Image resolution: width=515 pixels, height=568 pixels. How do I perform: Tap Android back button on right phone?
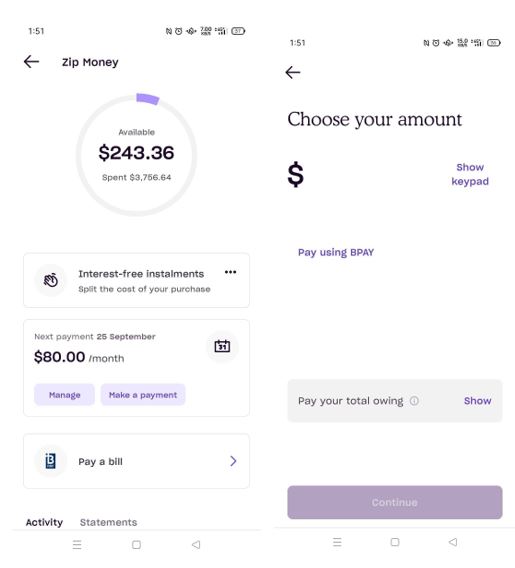[453, 542]
